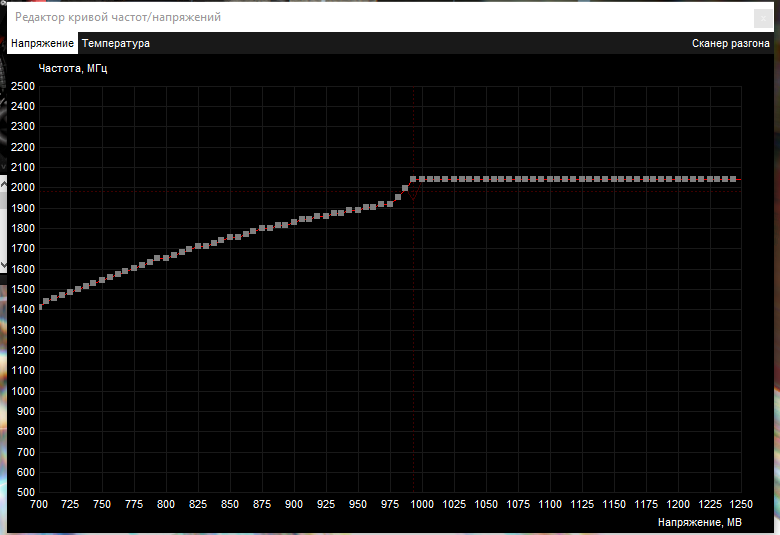
Task: Select the rightmost curve point on the plateau
Action: (733, 179)
